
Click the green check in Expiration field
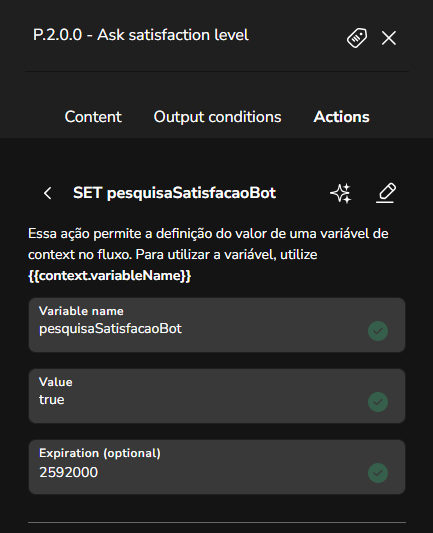tap(378, 473)
